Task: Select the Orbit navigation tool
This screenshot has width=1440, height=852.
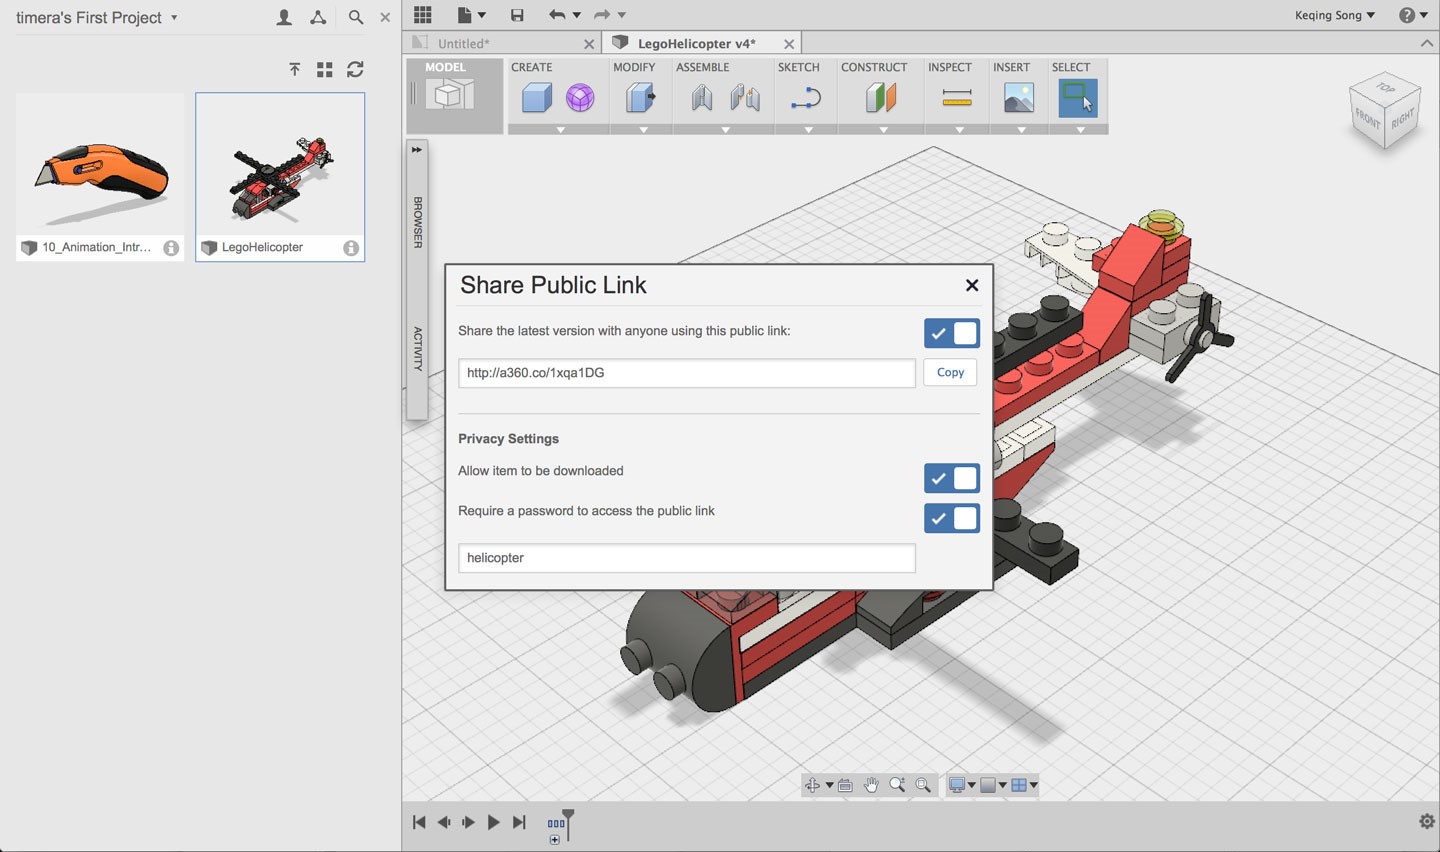Action: (813, 785)
